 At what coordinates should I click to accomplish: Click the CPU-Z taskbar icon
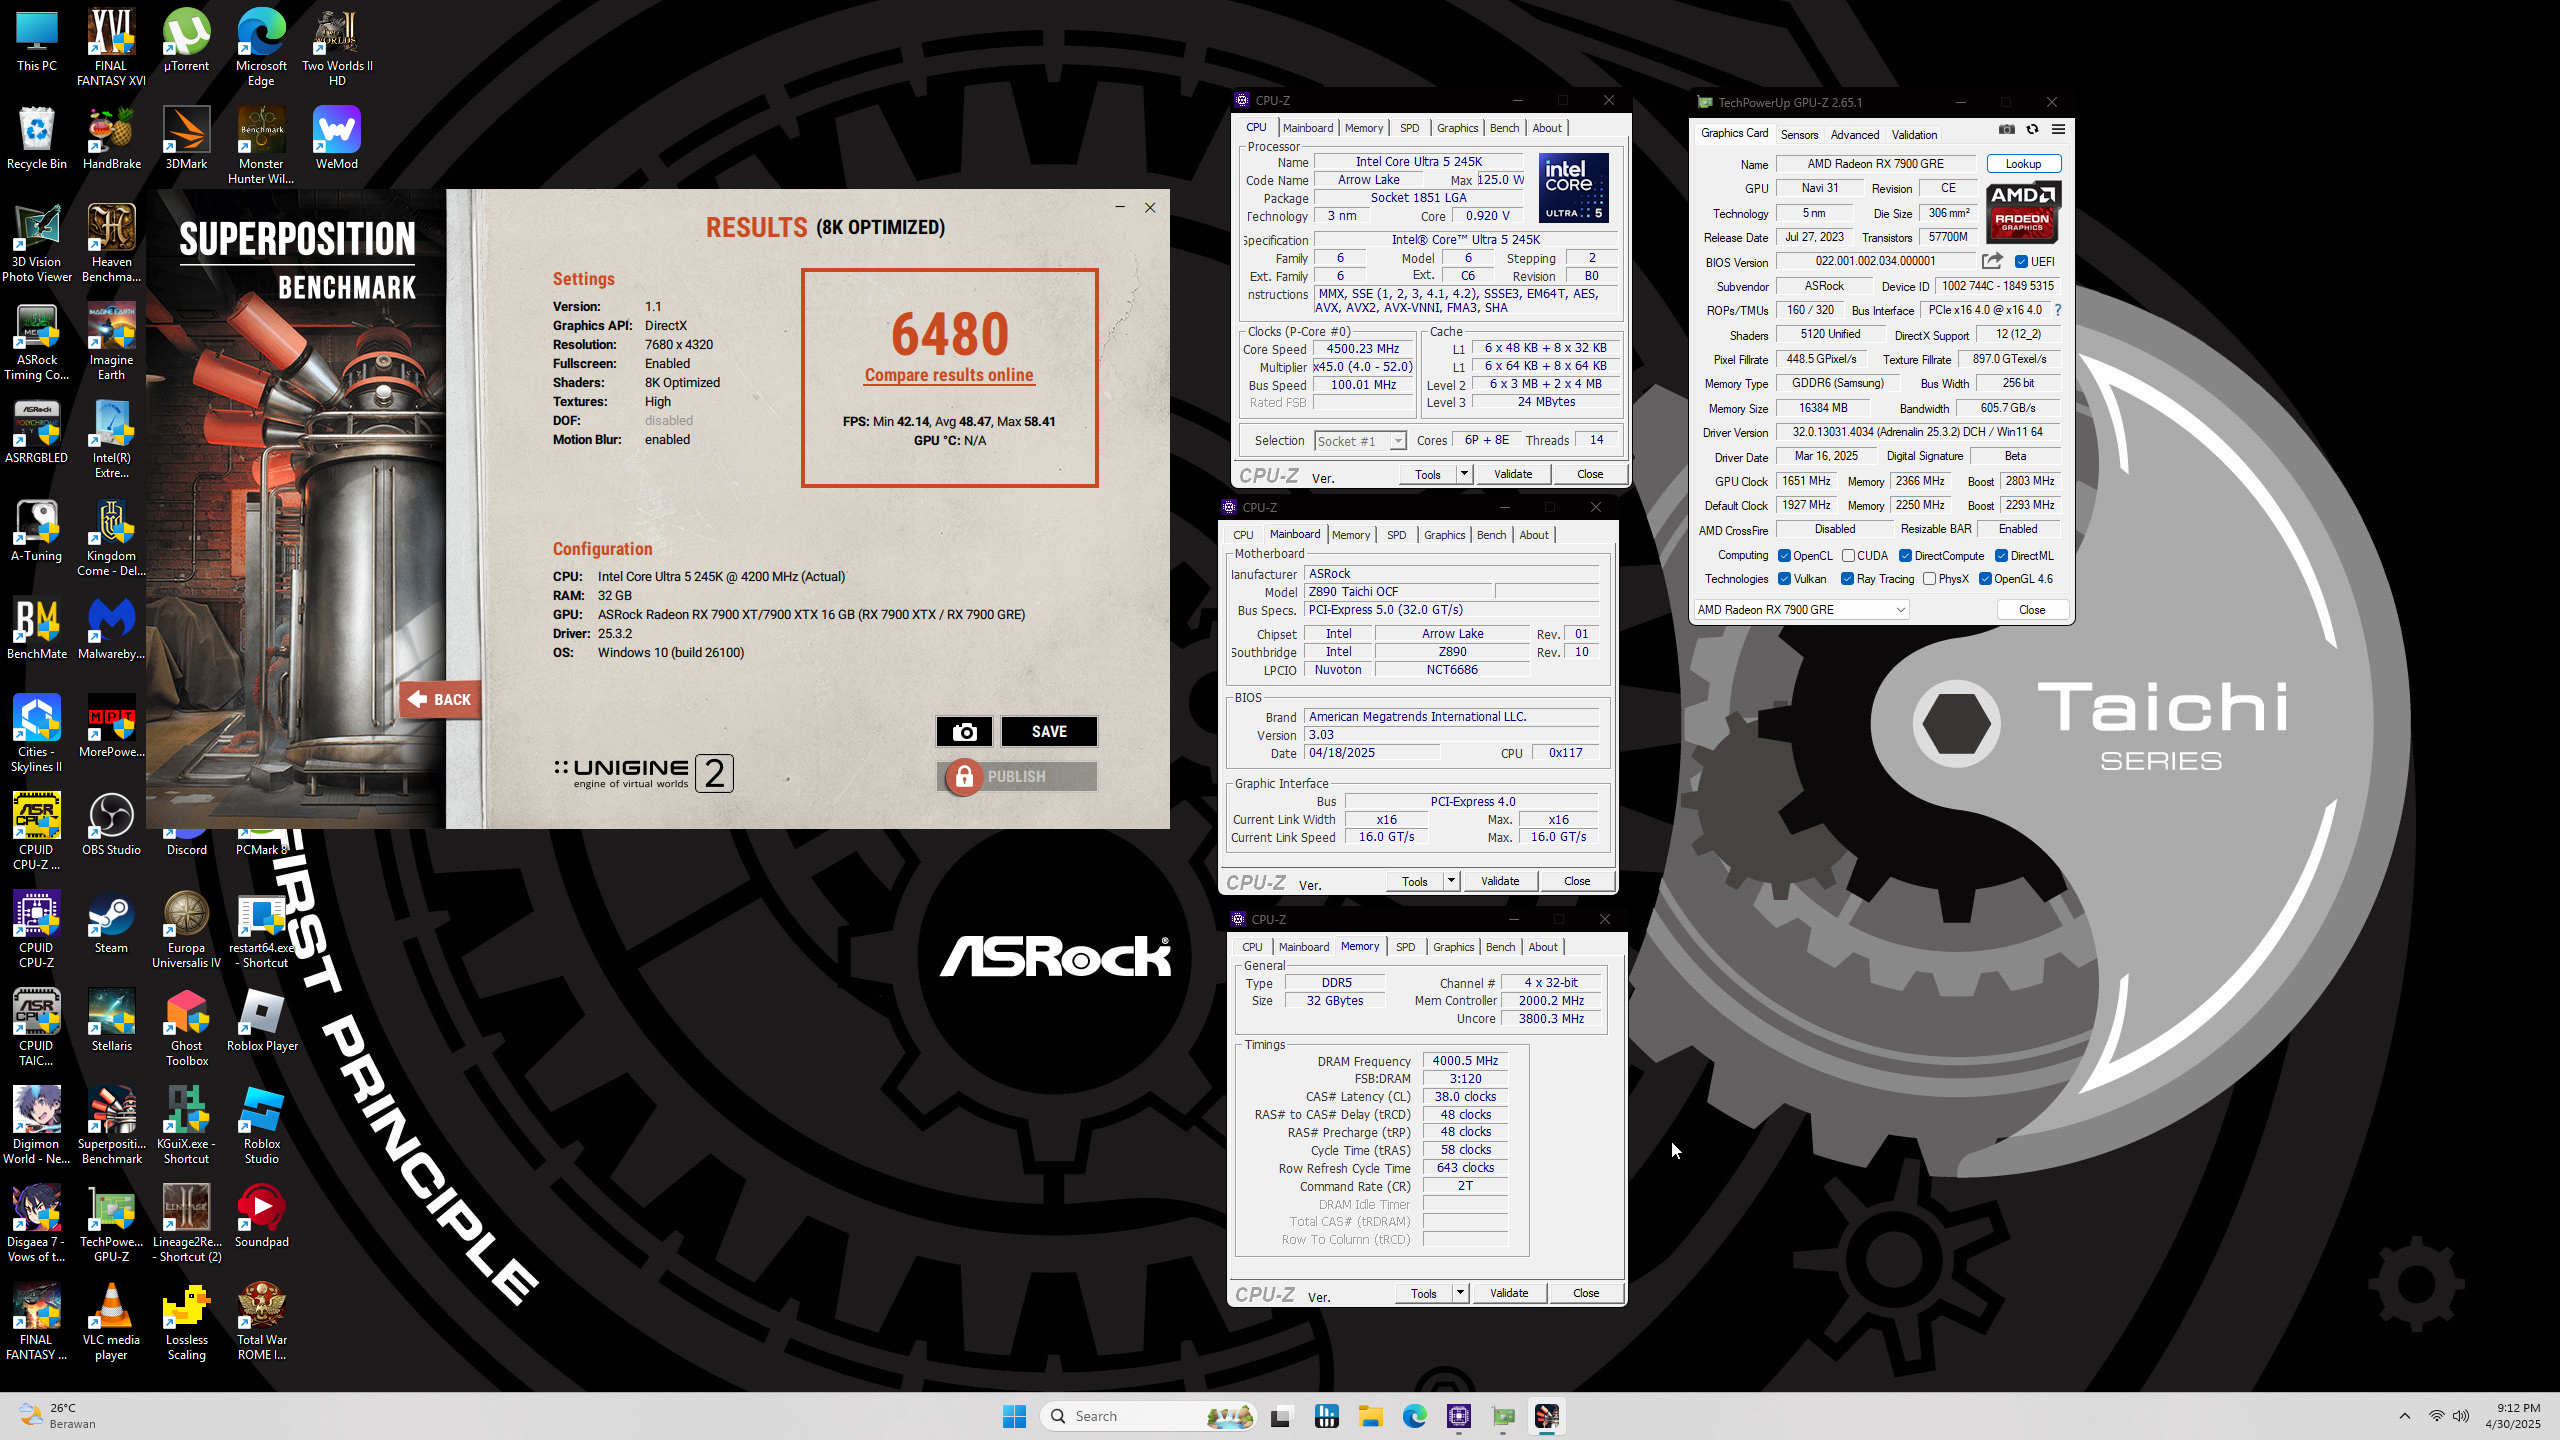(1459, 1416)
